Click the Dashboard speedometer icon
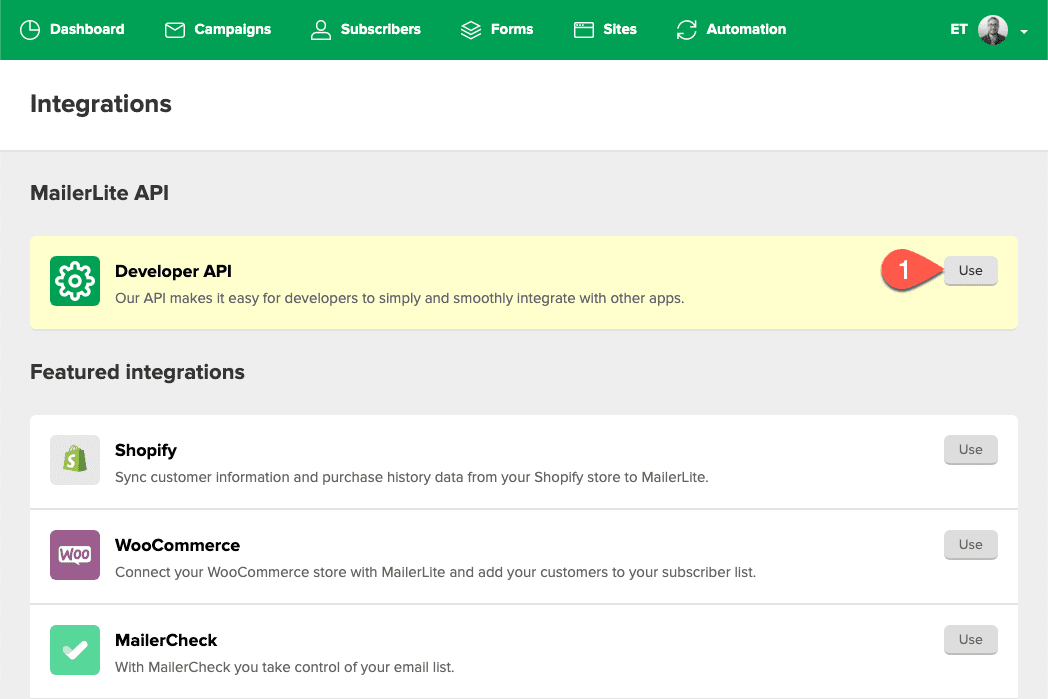 pyautogui.click(x=29, y=29)
